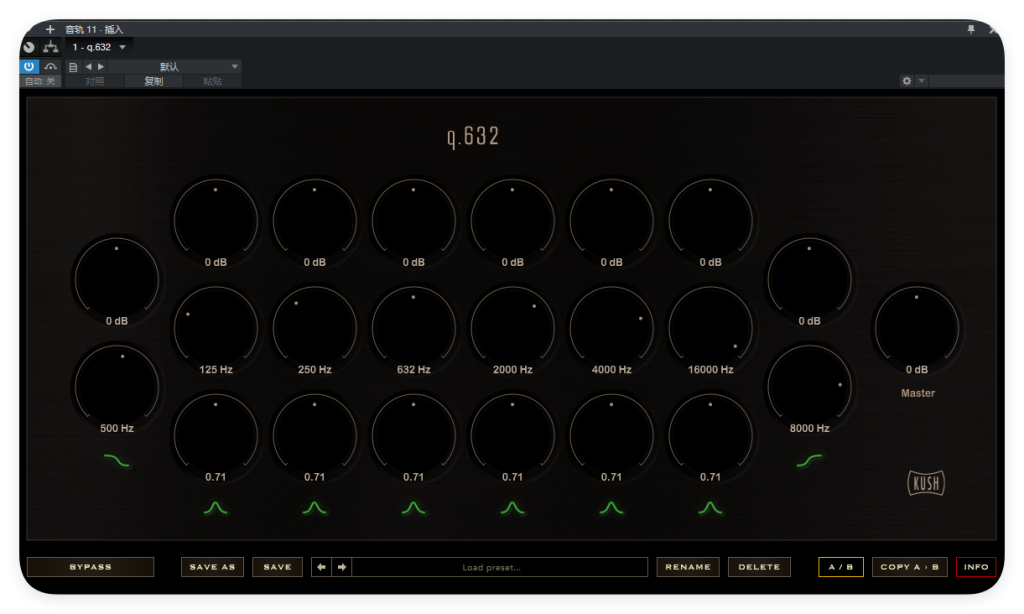Click the 125 Hz frequency knob

pos(216,329)
